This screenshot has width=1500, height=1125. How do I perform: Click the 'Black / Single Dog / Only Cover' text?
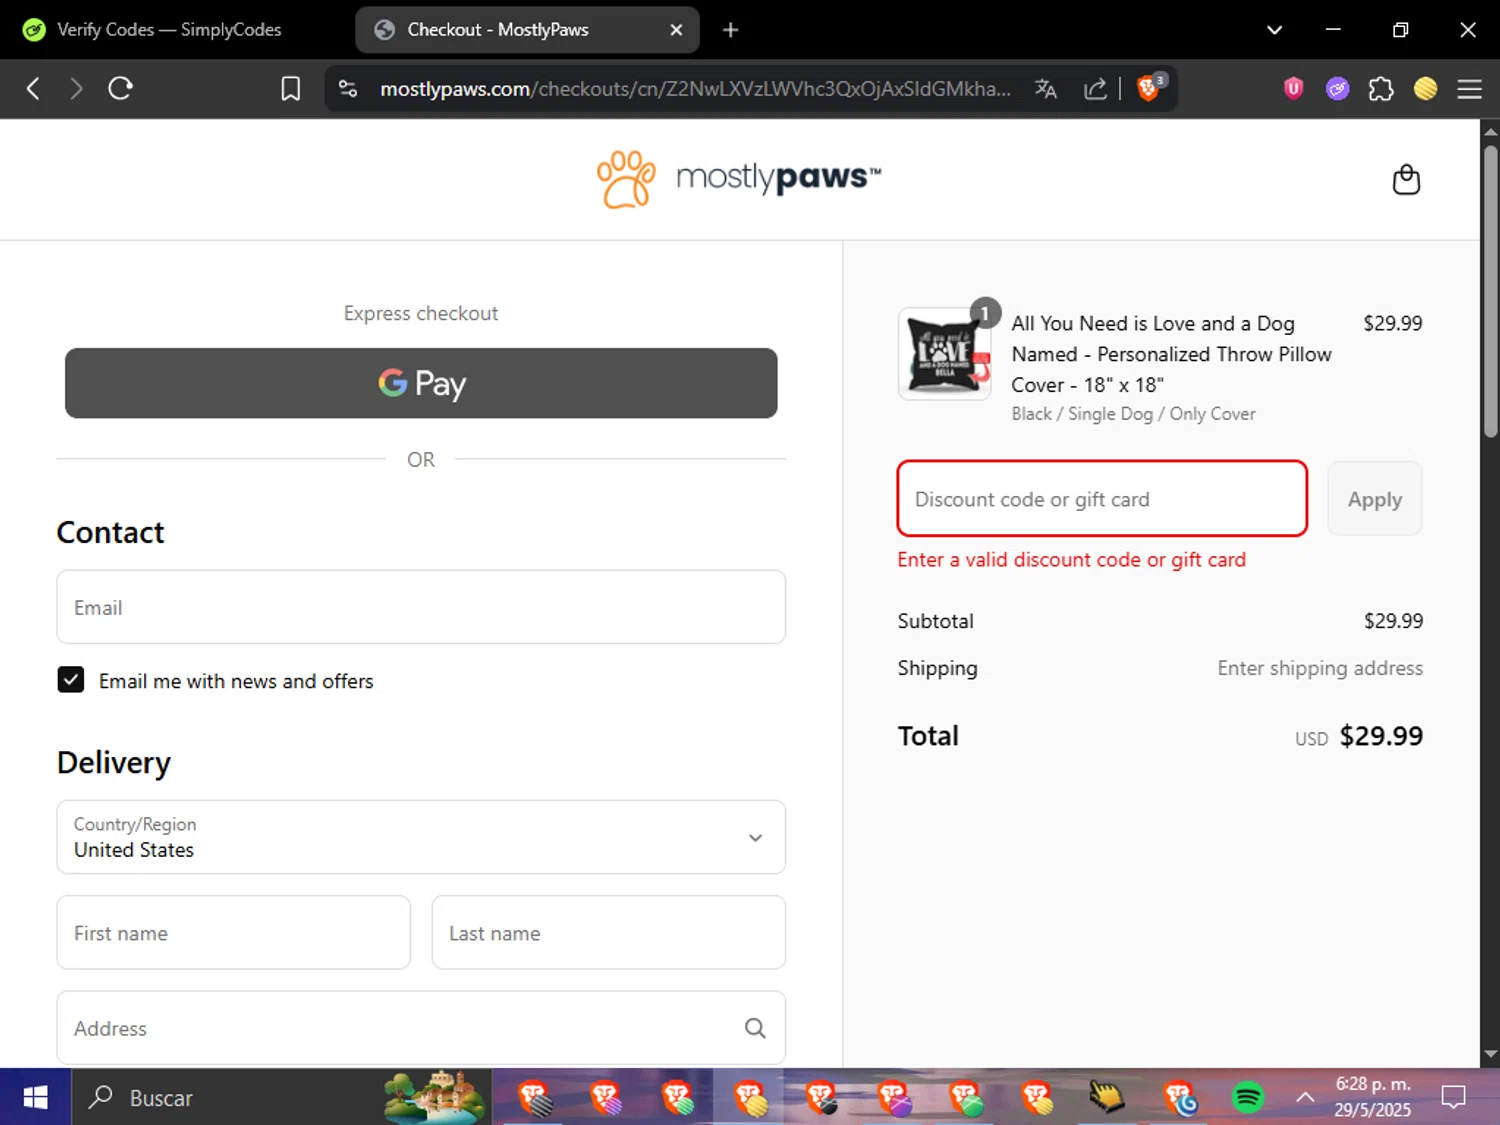click(x=1133, y=414)
